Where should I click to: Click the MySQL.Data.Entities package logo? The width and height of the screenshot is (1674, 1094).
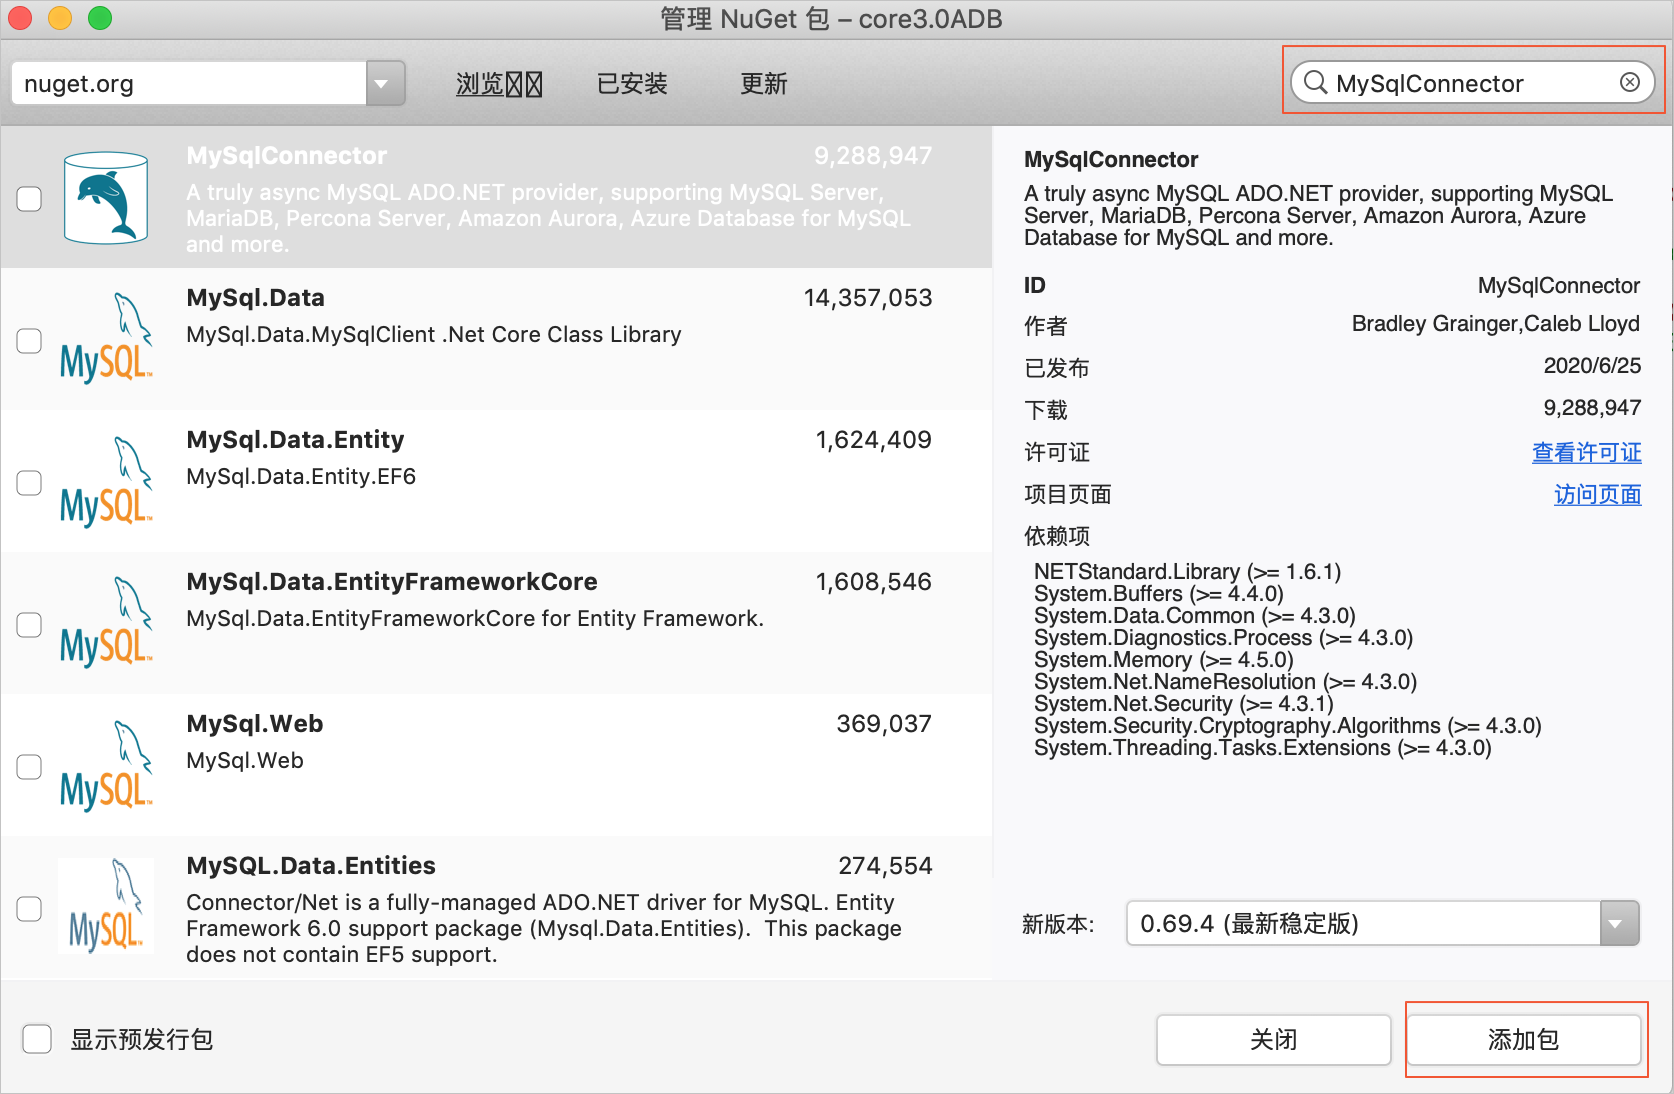click(x=106, y=906)
